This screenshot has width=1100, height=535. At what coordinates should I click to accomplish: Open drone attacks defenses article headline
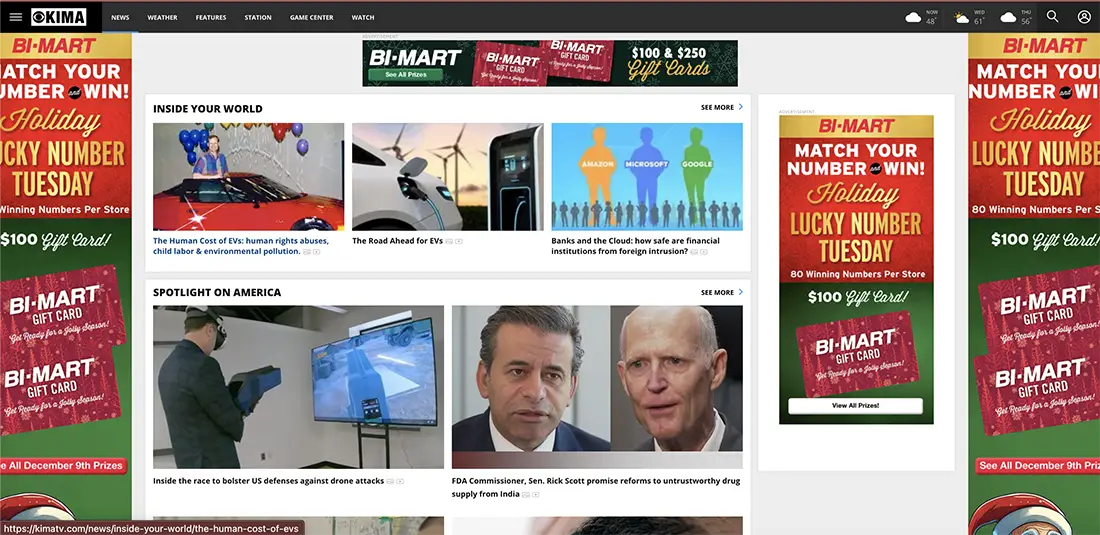269,482
